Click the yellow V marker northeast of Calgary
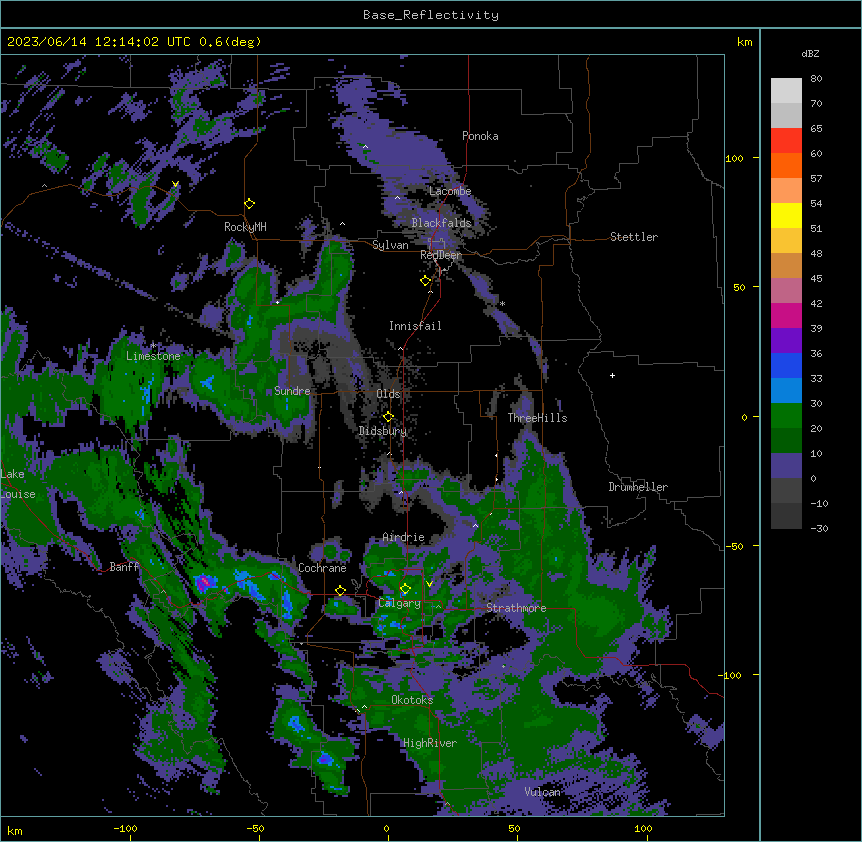862x842 pixels. pos(429,584)
